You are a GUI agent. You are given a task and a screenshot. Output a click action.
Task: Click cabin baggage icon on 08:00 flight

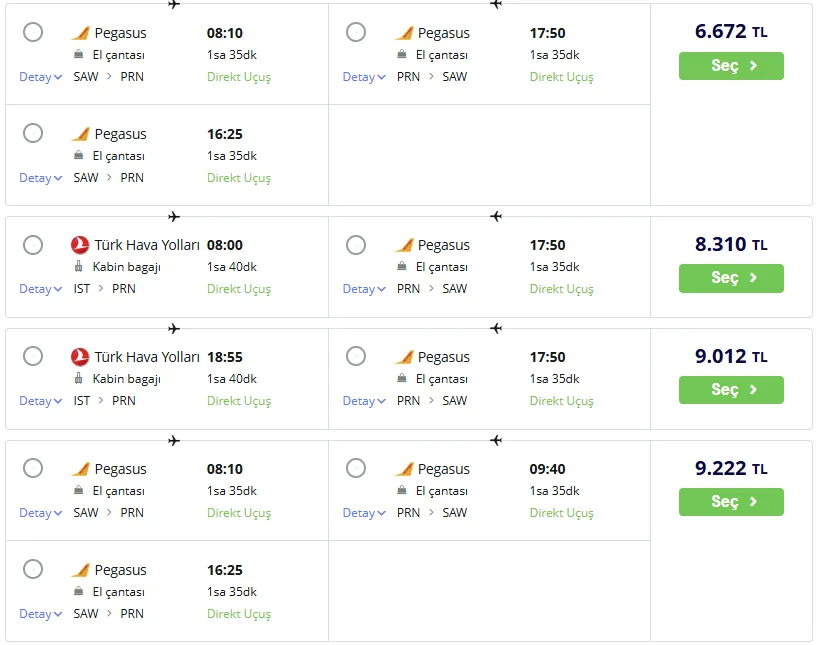(80, 267)
